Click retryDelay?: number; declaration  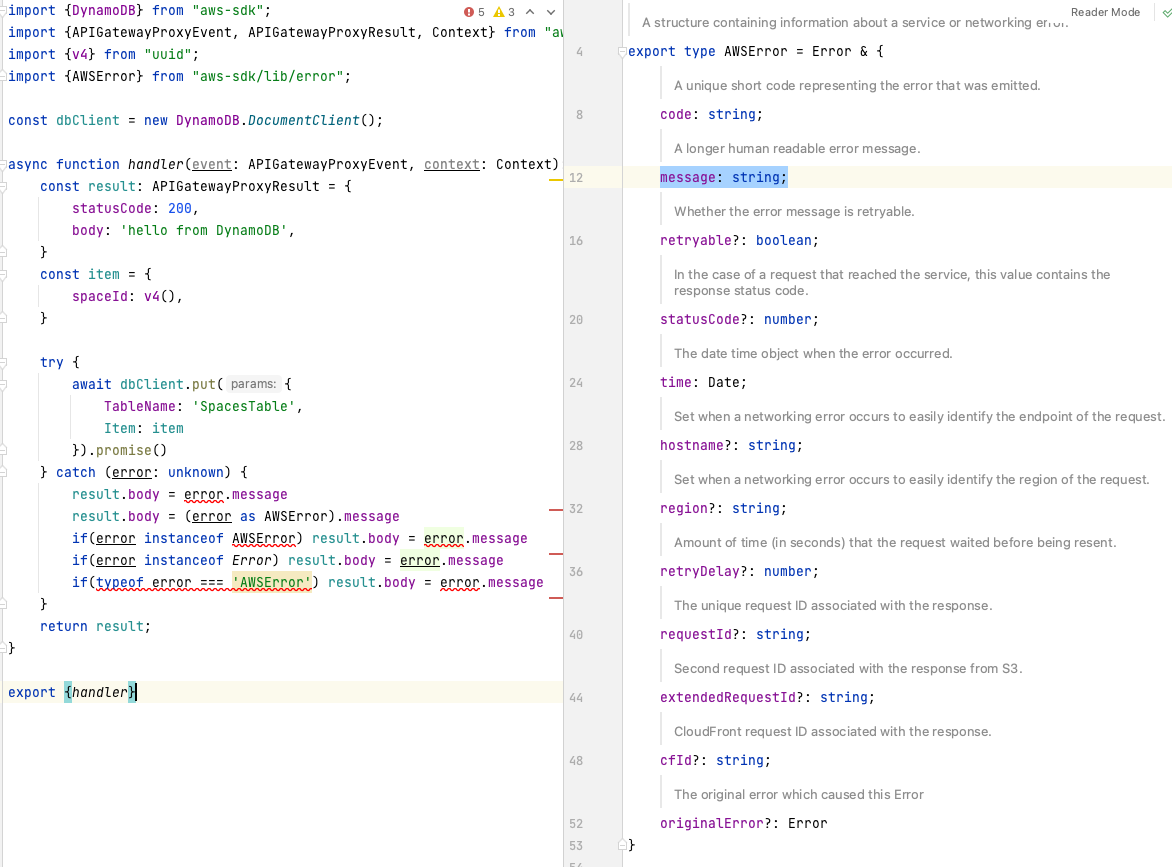click(x=739, y=572)
